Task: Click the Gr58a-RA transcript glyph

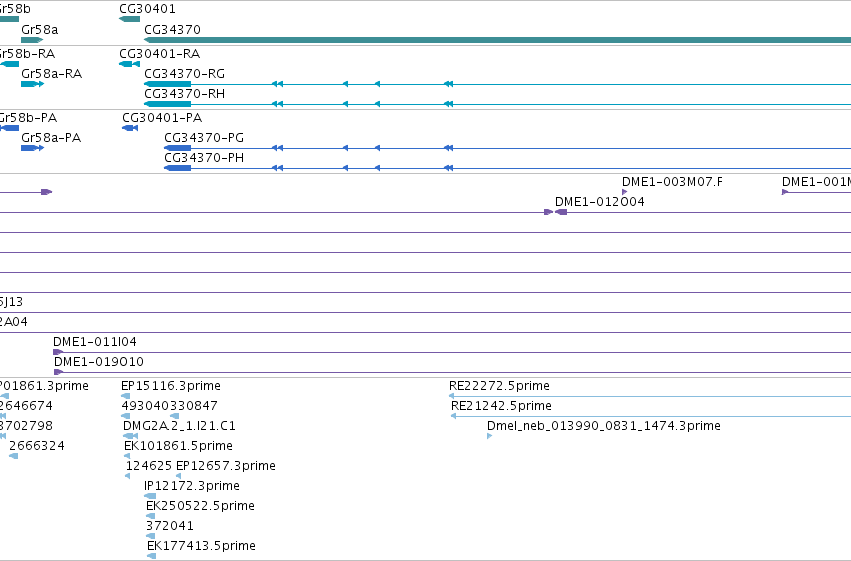Action: (x=33, y=84)
